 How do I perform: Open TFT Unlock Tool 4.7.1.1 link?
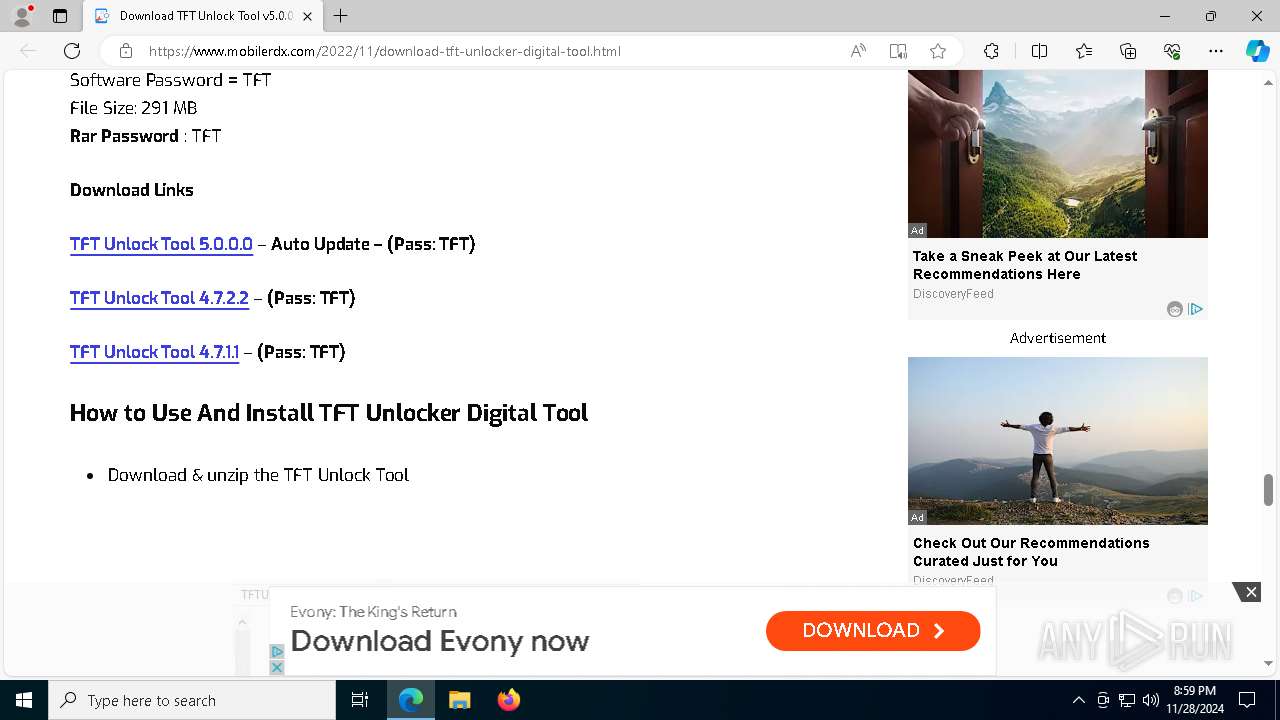[154, 352]
